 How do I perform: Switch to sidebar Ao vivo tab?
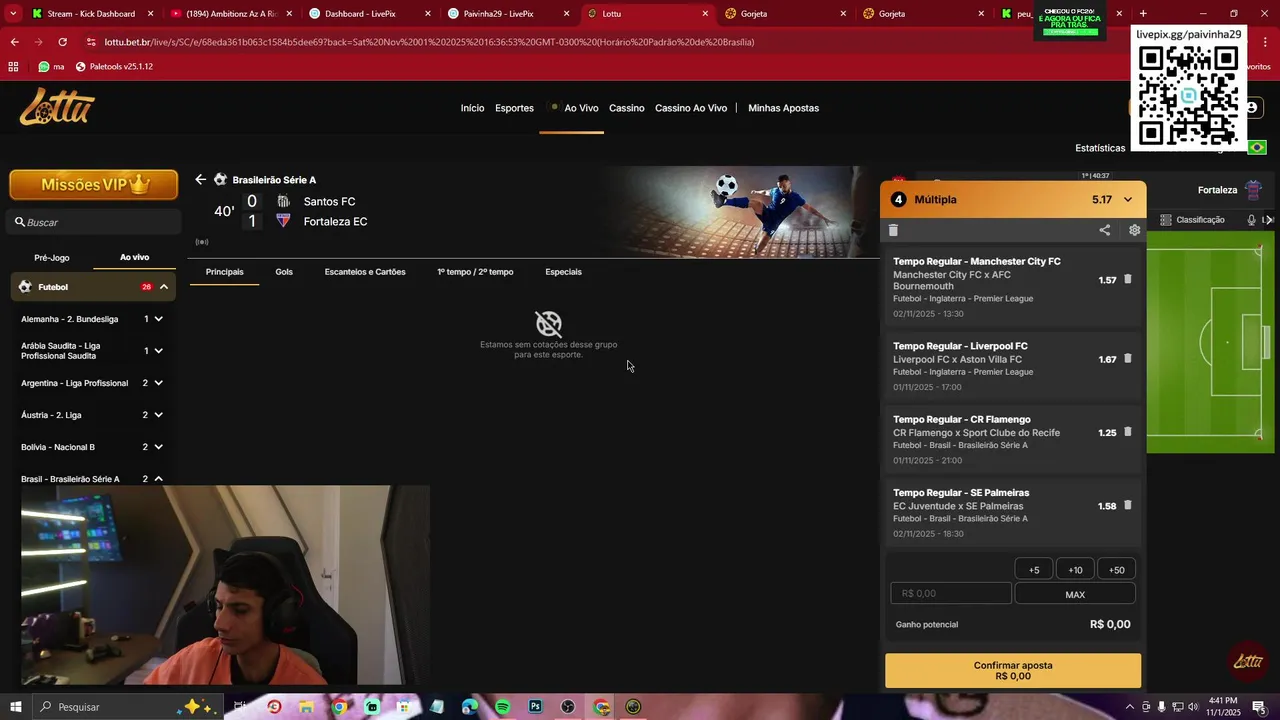[x=134, y=257]
